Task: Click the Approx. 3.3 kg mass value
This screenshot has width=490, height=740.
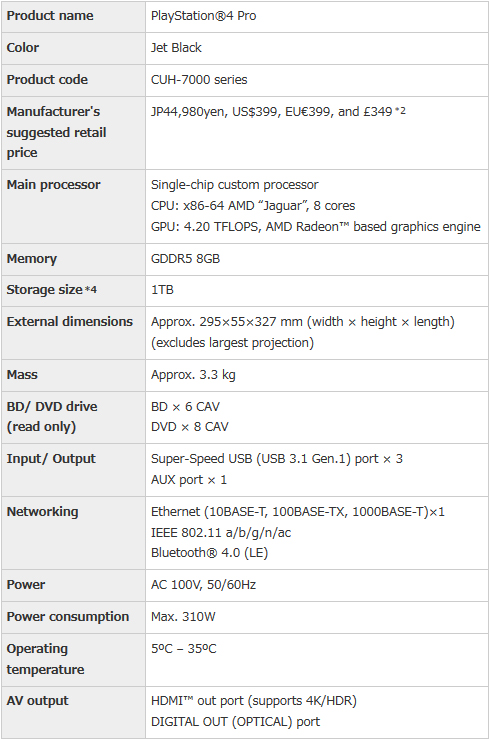Action: [193, 375]
